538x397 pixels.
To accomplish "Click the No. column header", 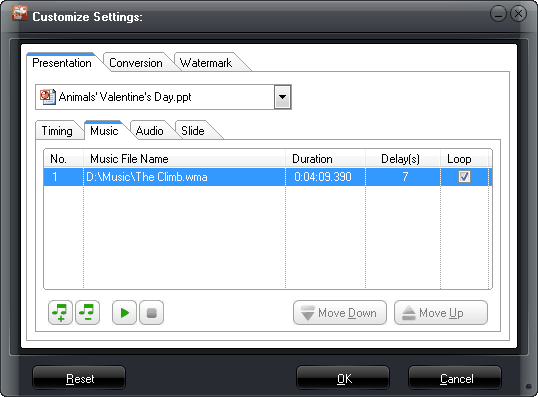I will click(x=63, y=159).
